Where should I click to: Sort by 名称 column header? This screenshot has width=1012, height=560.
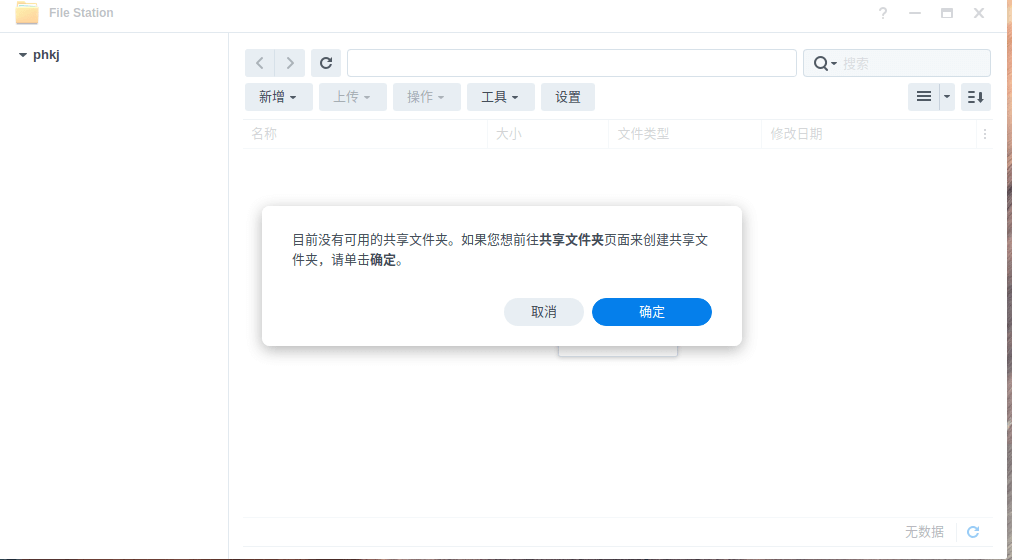pos(264,134)
